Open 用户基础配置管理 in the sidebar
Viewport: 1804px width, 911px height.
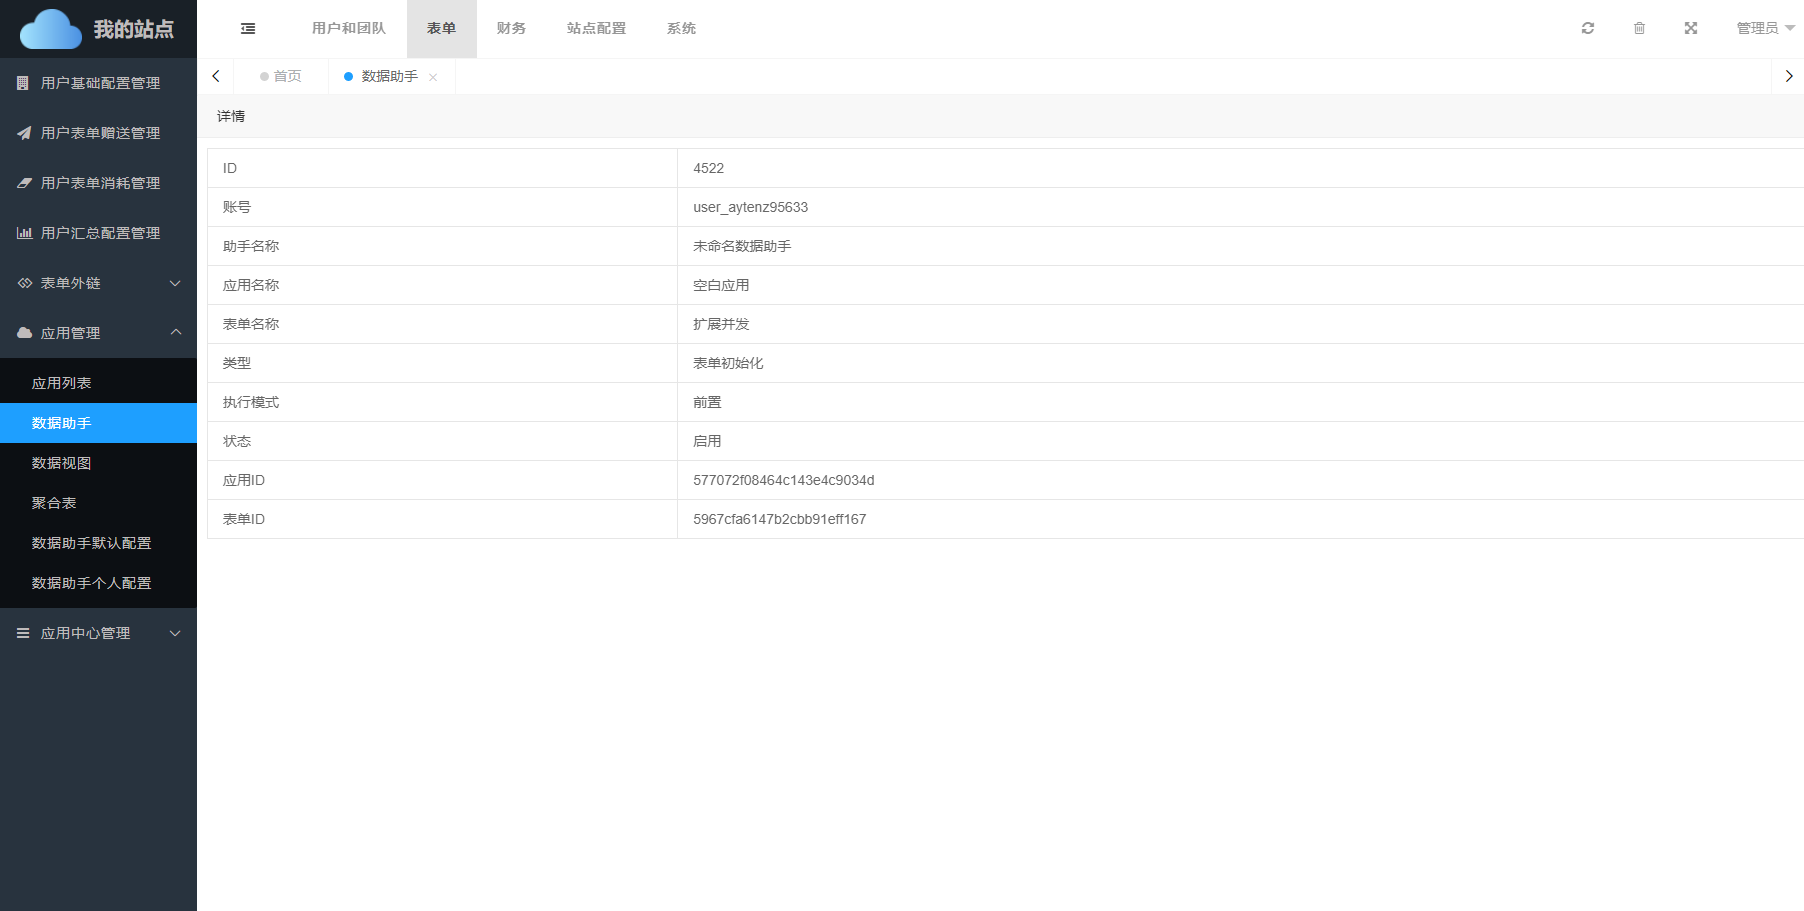coord(99,83)
